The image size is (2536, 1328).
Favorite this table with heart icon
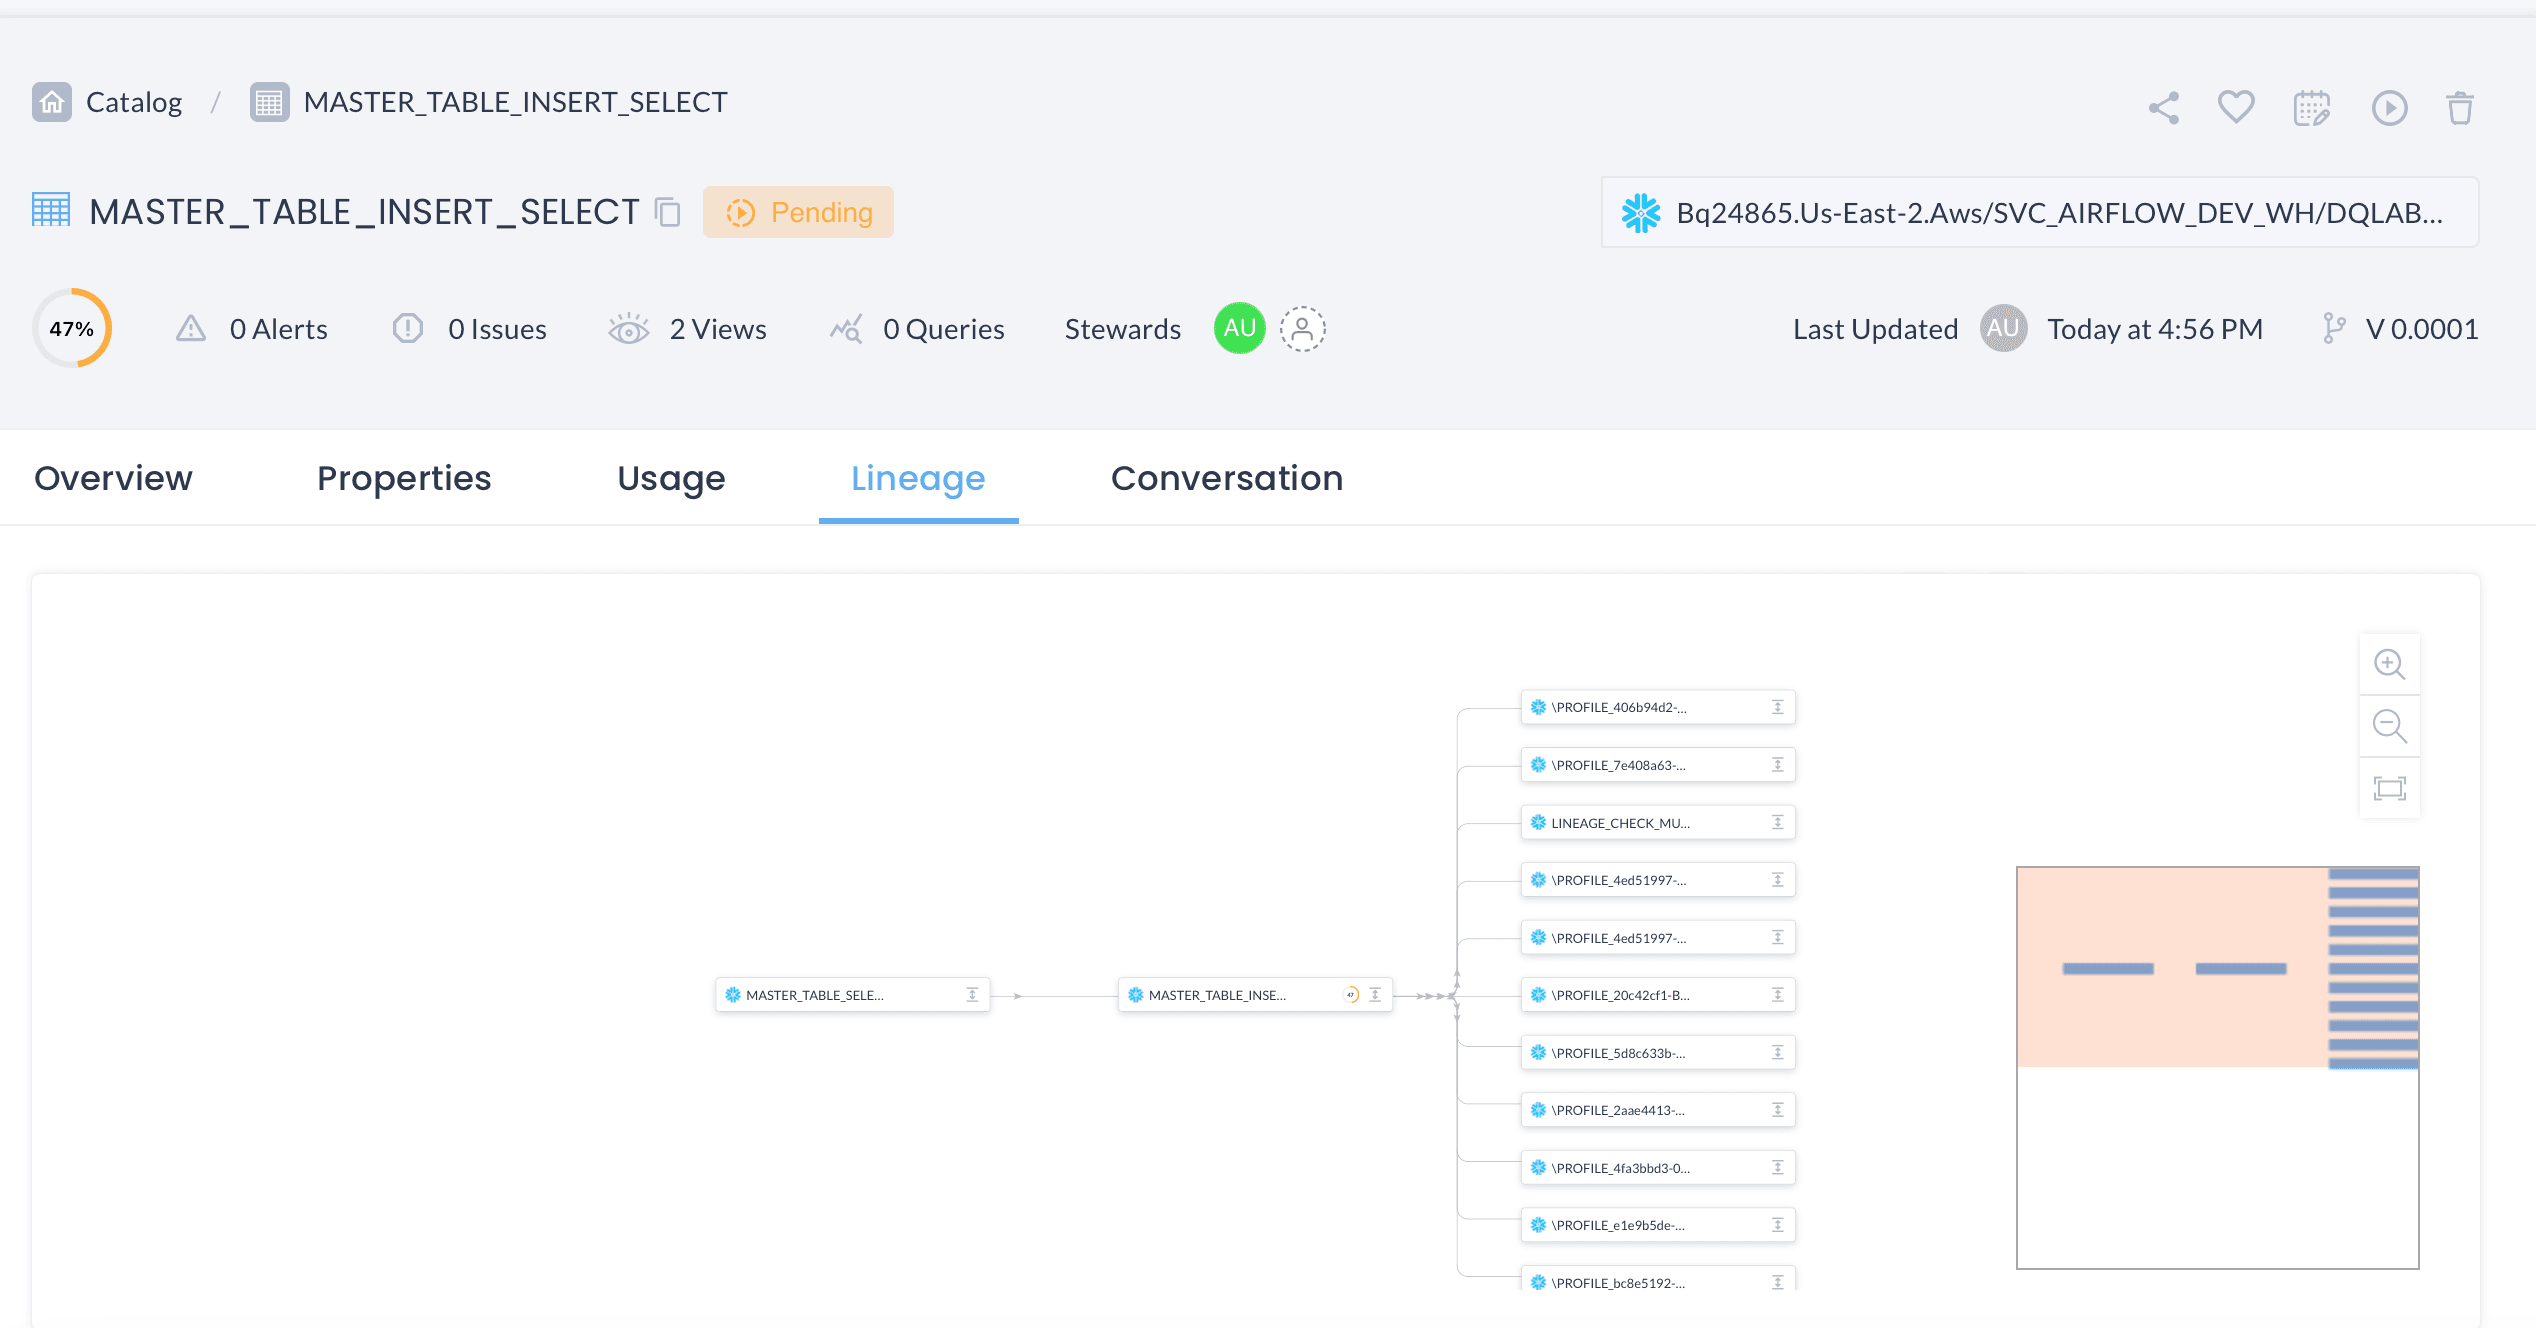click(2236, 106)
